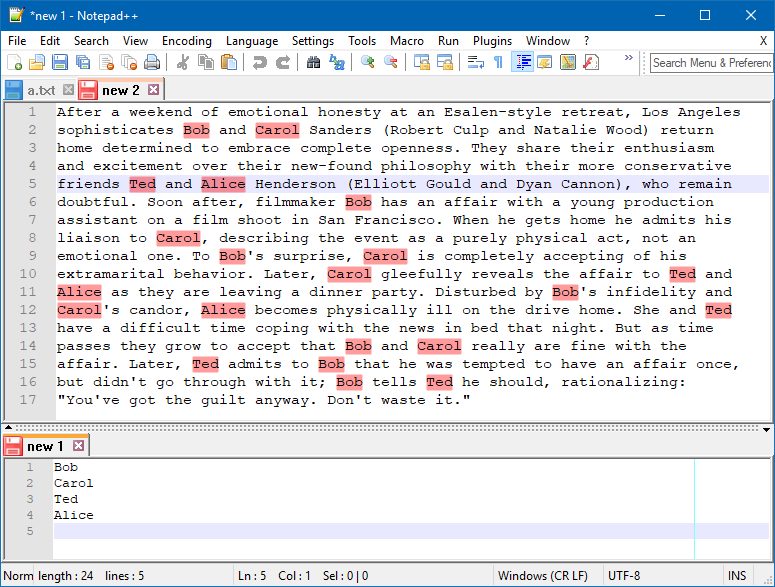Screen dimensions: 775x587
Task: Open the ? help menu
Action: coord(586,41)
